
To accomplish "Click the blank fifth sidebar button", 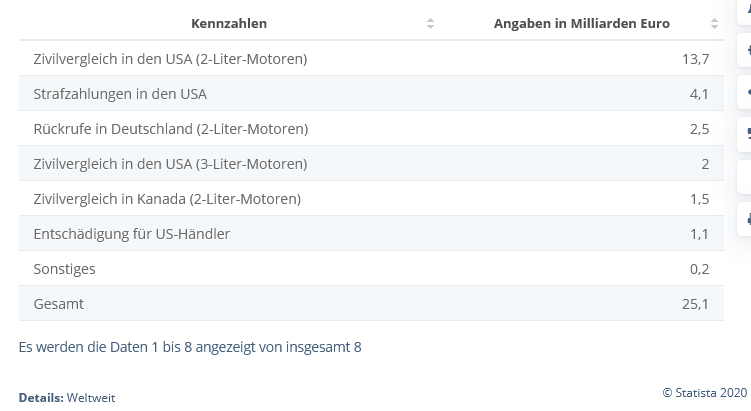I will click(744, 177).
